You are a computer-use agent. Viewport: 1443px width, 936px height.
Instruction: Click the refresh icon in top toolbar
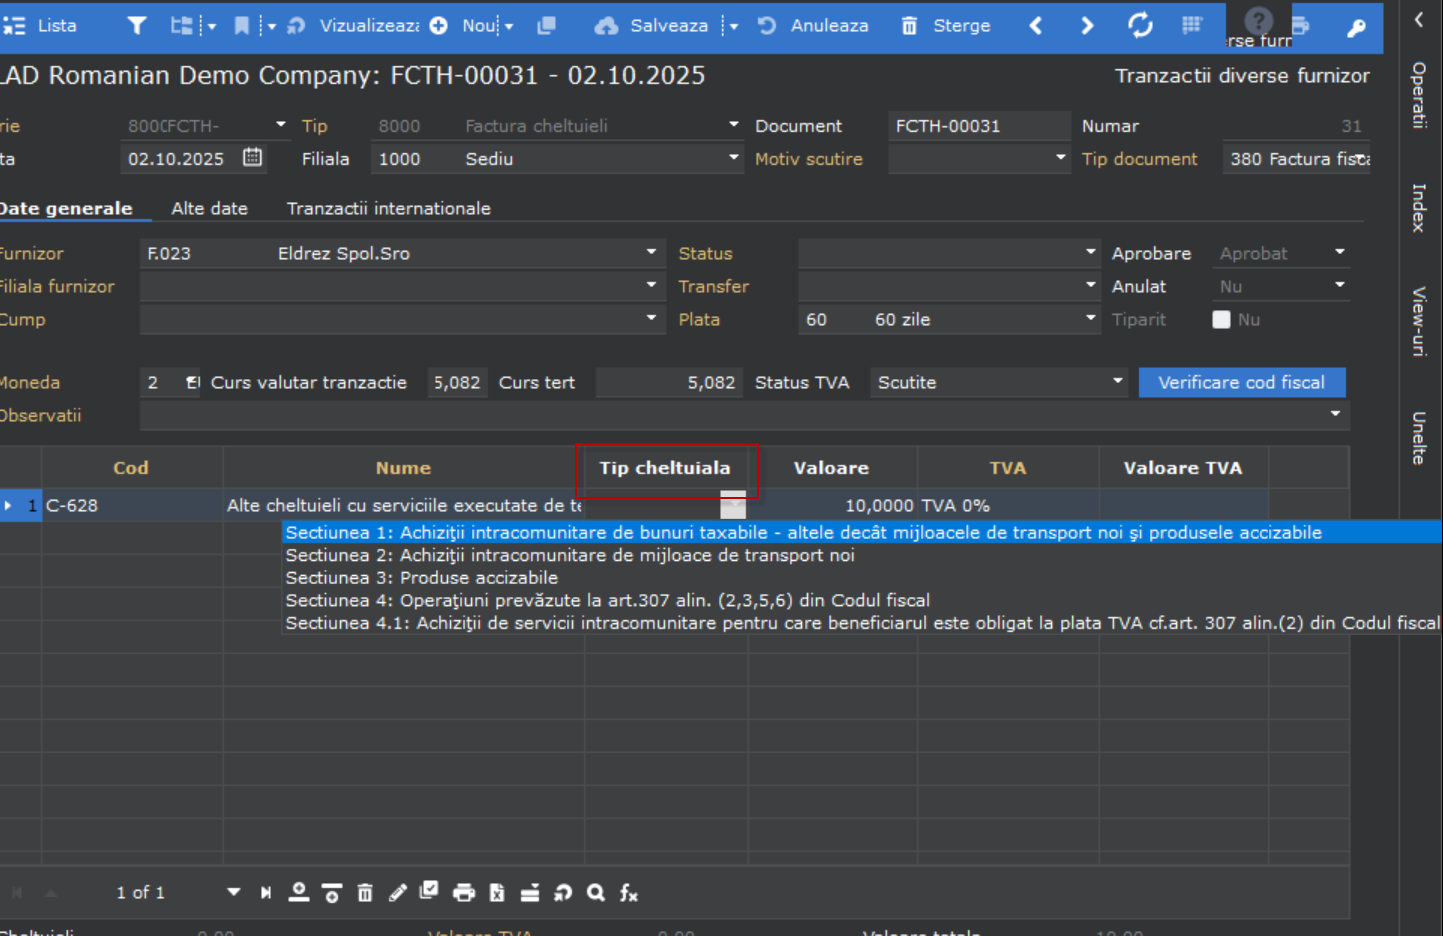tap(1140, 26)
